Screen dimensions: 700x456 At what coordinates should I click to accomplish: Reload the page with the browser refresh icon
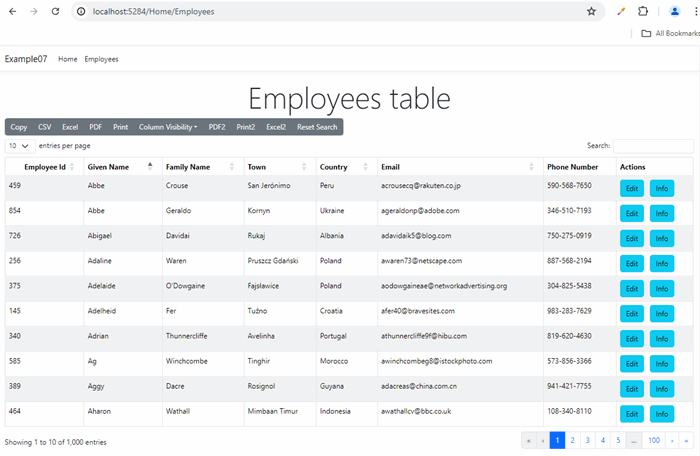point(55,12)
